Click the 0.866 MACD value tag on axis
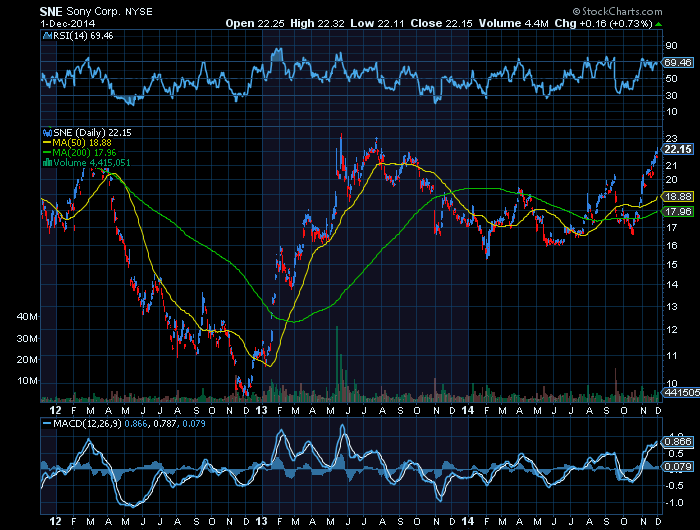Viewport: 700px width, 530px height. (x=678, y=442)
